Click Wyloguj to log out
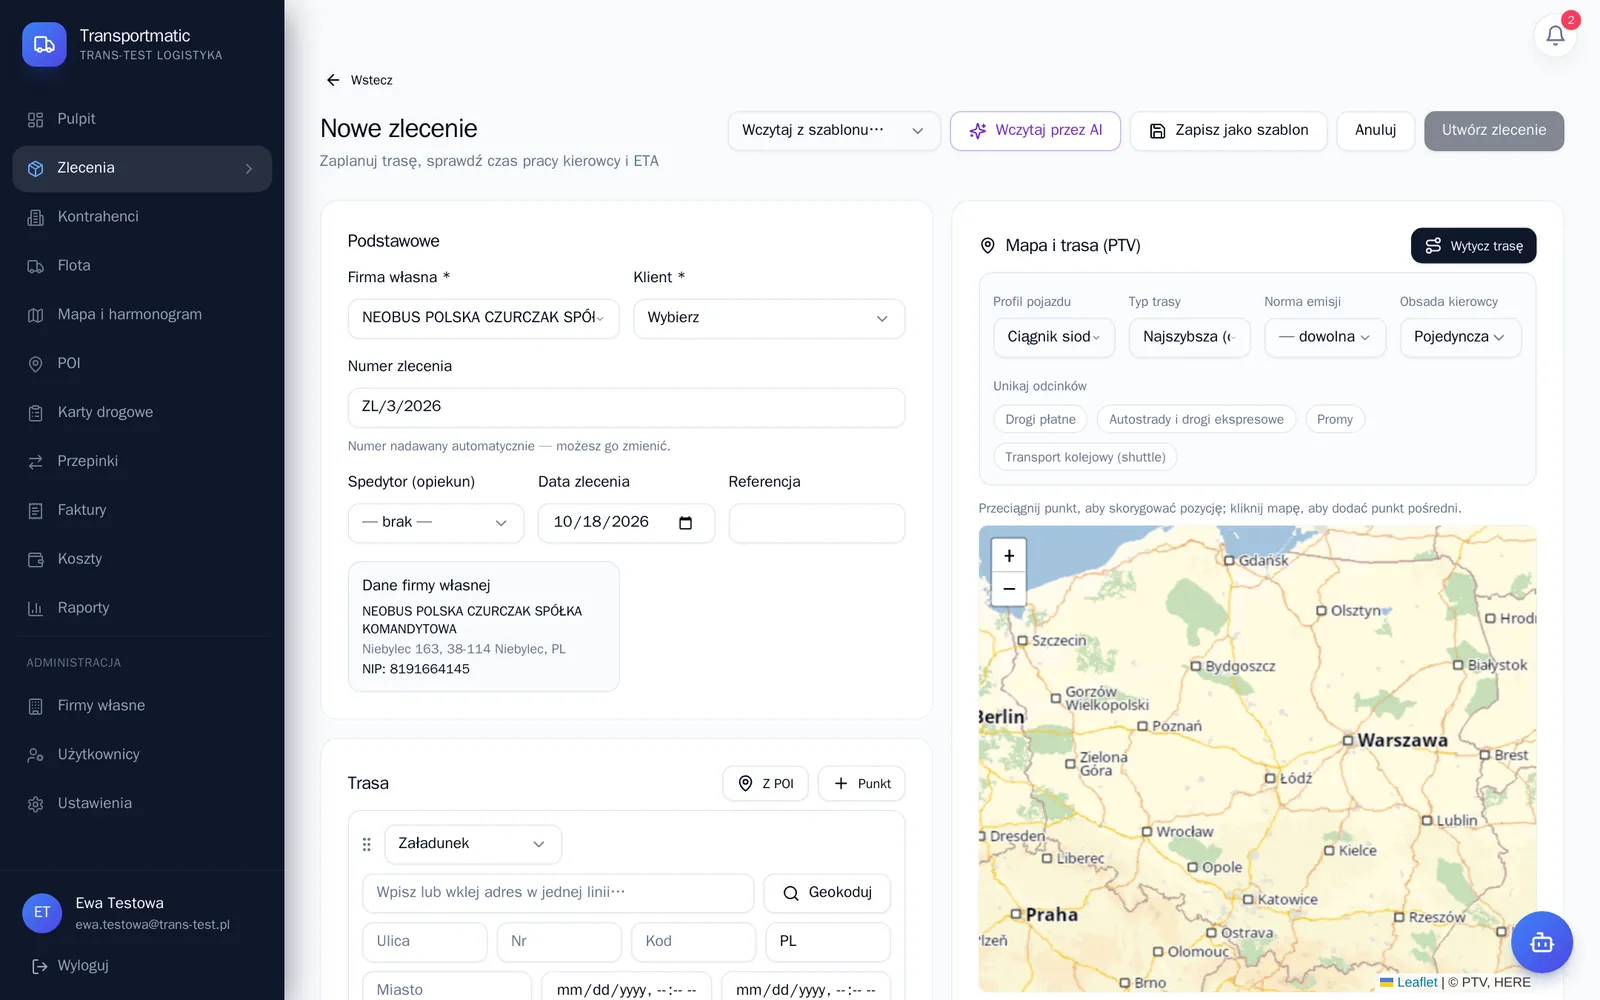 tap(70, 966)
